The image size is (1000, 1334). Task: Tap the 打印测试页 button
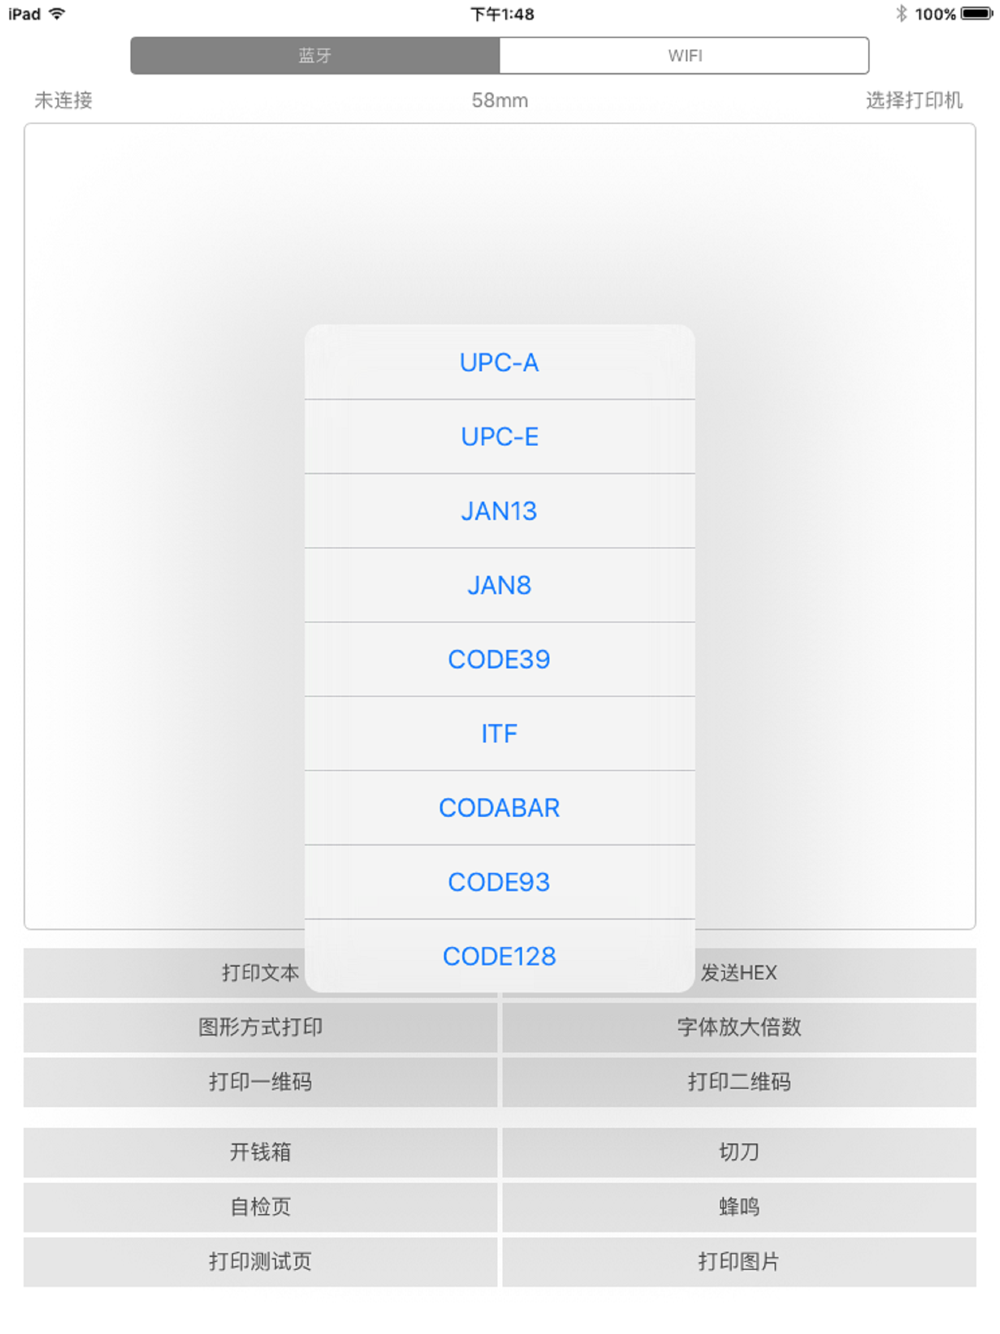pos(260,1262)
